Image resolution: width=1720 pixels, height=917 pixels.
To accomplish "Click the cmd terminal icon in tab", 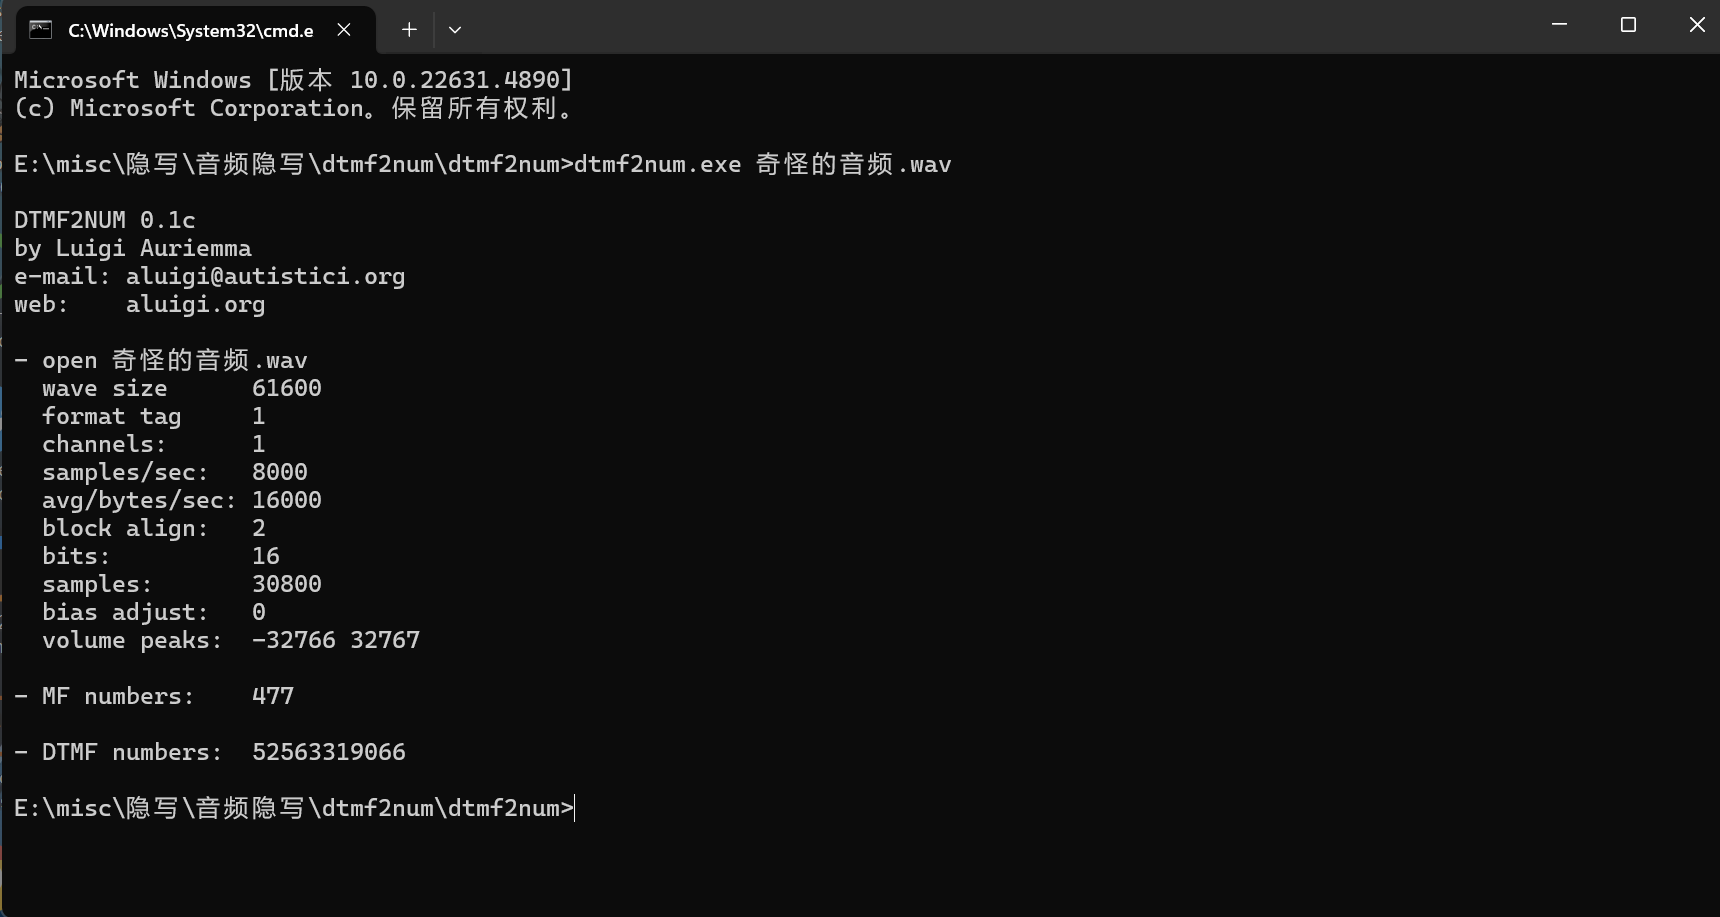I will (x=40, y=29).
